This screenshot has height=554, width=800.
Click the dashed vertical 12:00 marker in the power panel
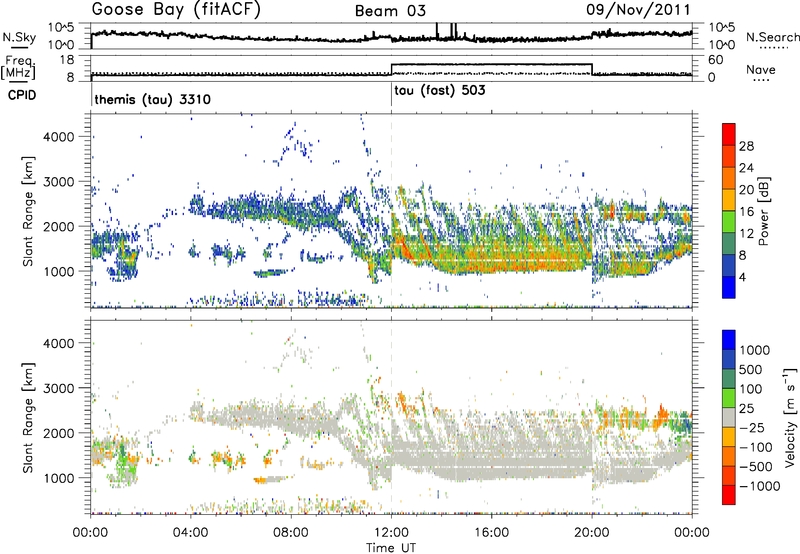tap(391, 210)
